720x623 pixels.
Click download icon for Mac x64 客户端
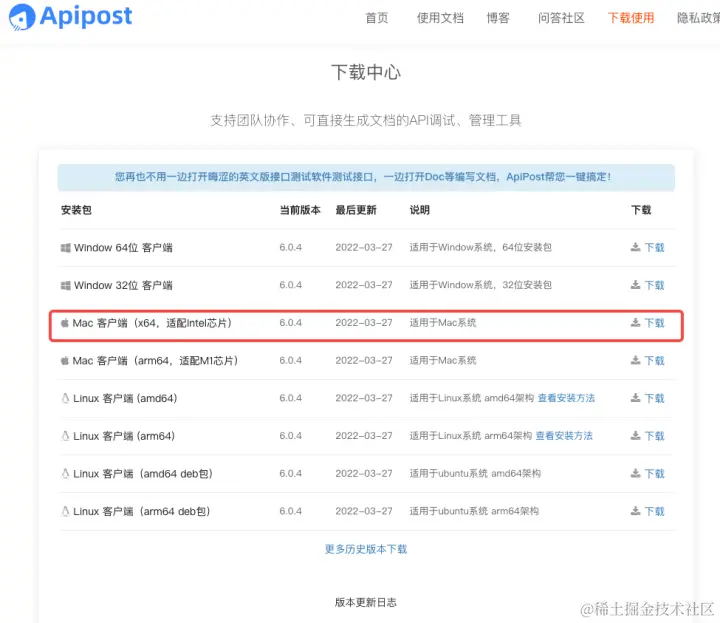tap(636, 323)
